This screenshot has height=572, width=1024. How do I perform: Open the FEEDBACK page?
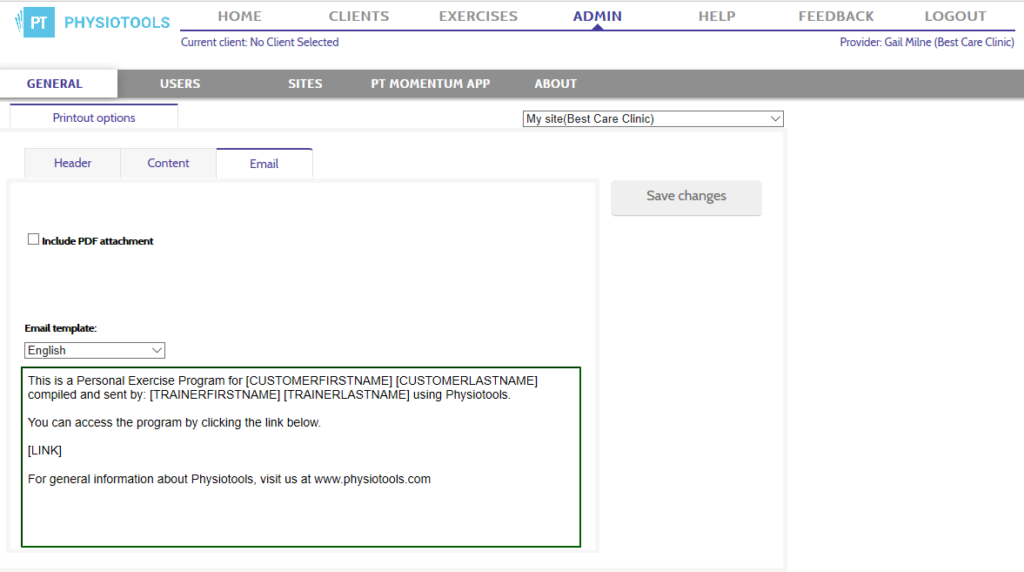click(x=836, y=16)
